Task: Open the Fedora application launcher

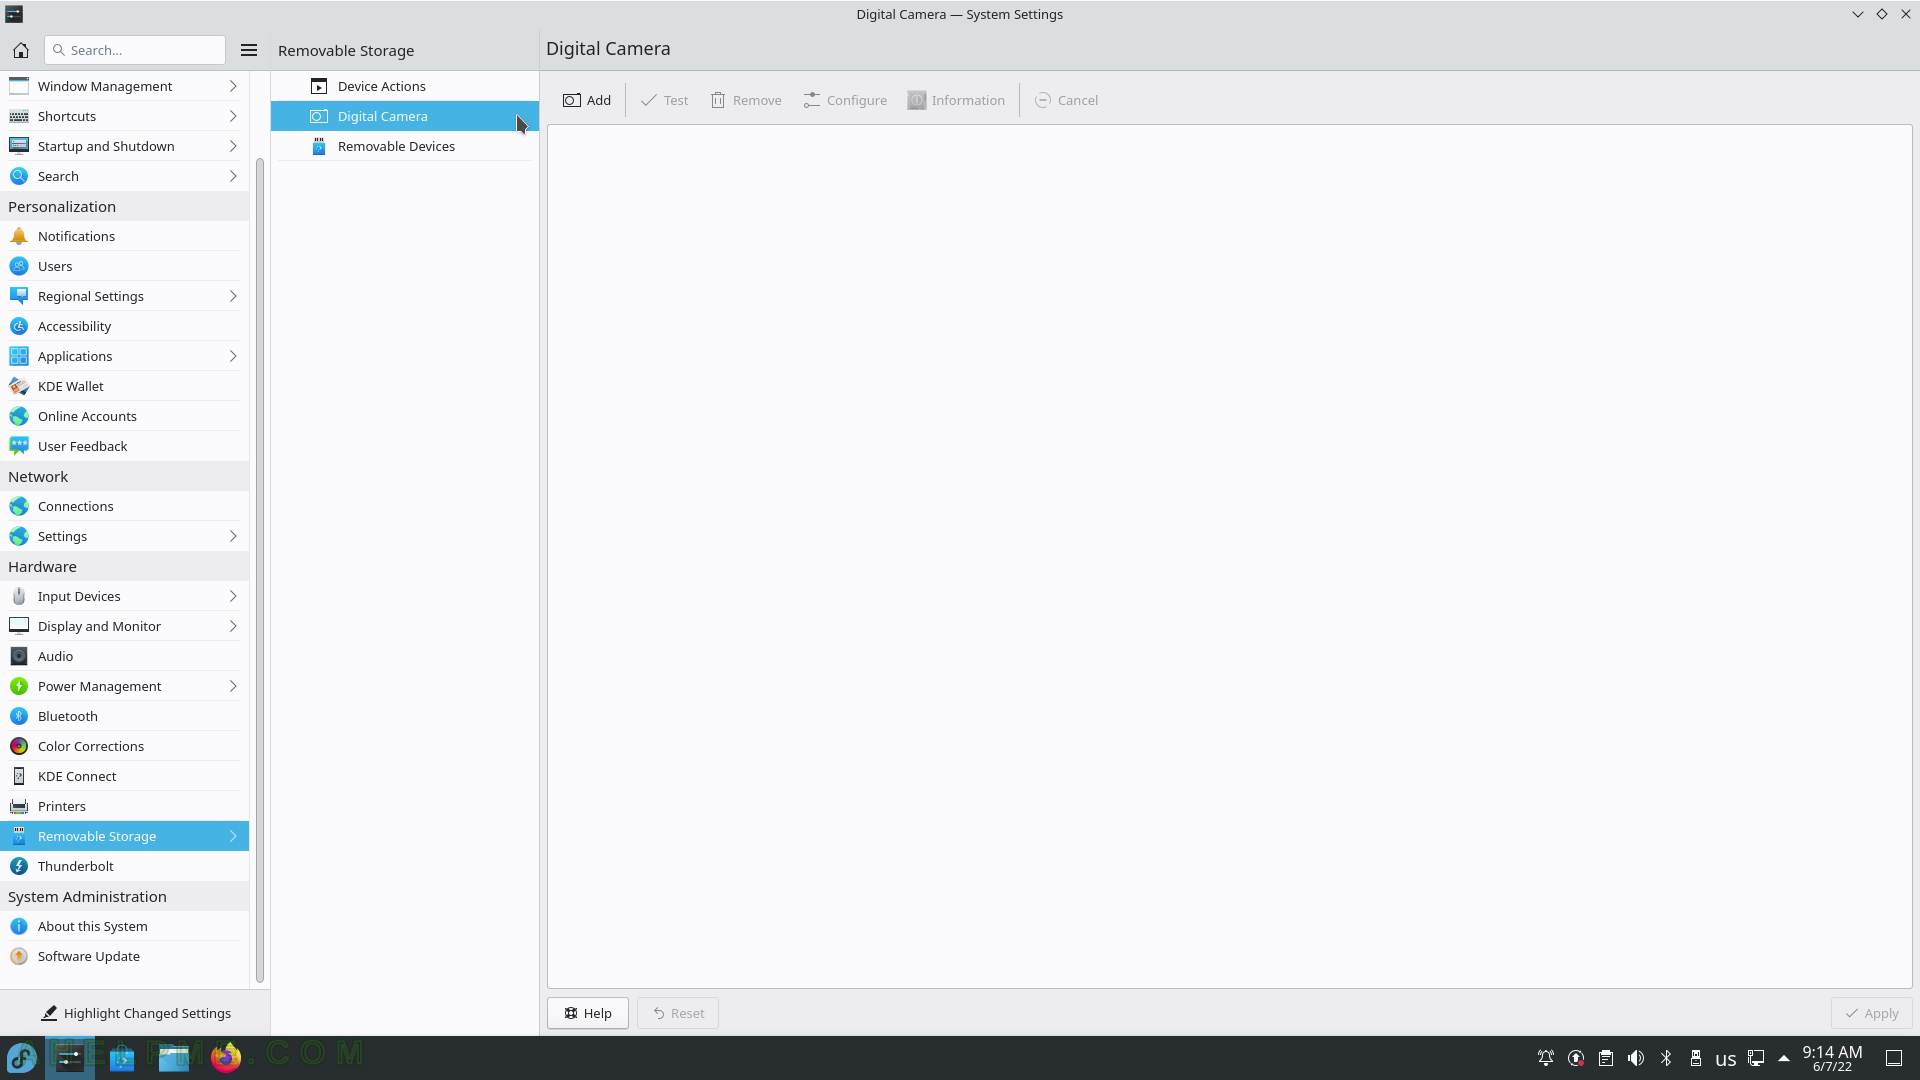Action: pyautogui.click(x=22, y=1057)
